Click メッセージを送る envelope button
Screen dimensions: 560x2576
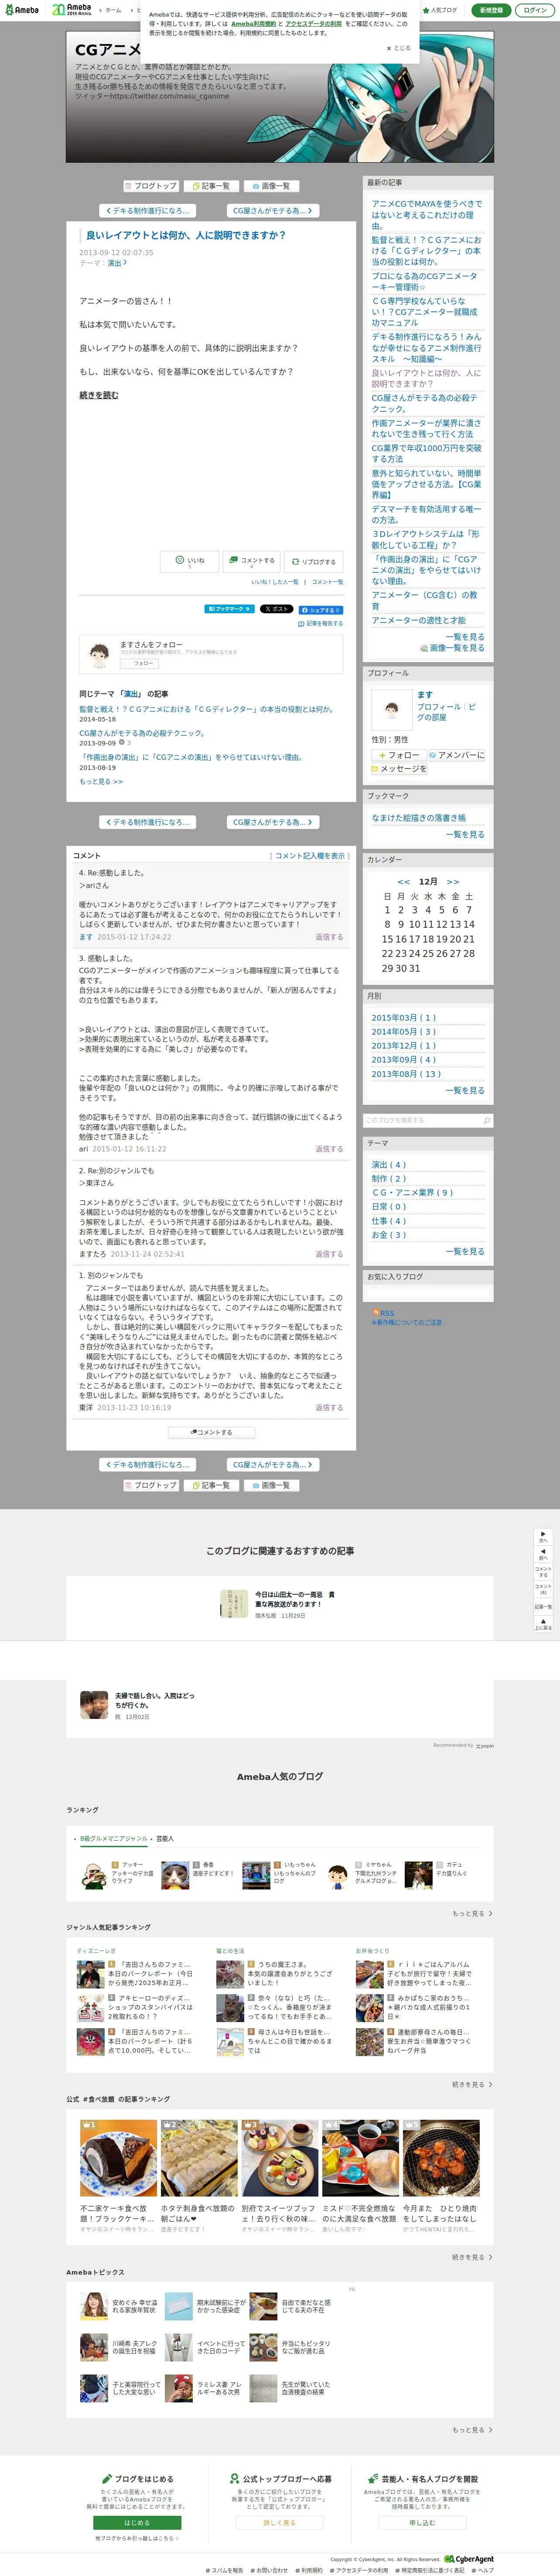(399, 769)
